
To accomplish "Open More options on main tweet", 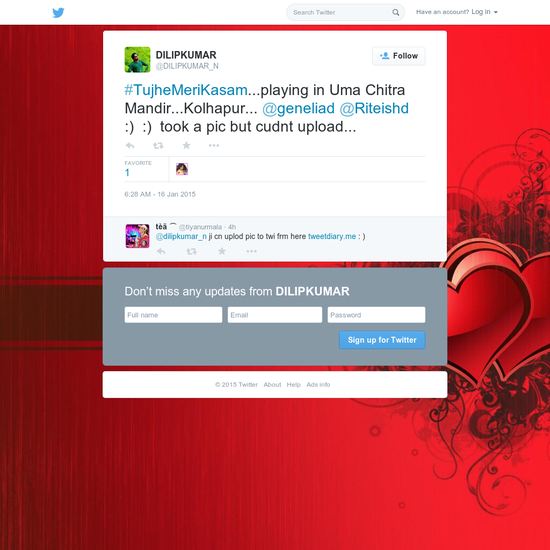I will point(214,145).
